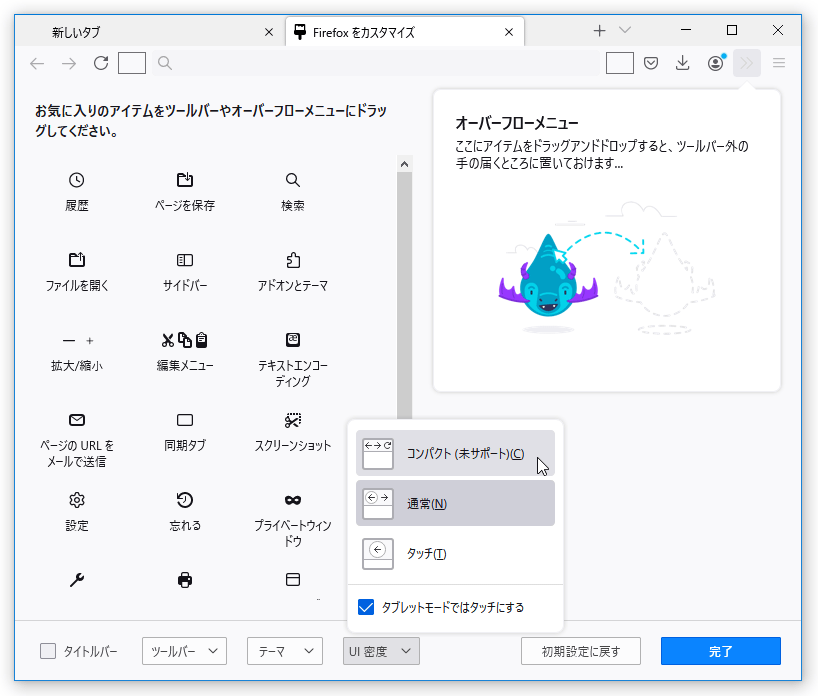Switch to the 新しいタブ tab

149,32
